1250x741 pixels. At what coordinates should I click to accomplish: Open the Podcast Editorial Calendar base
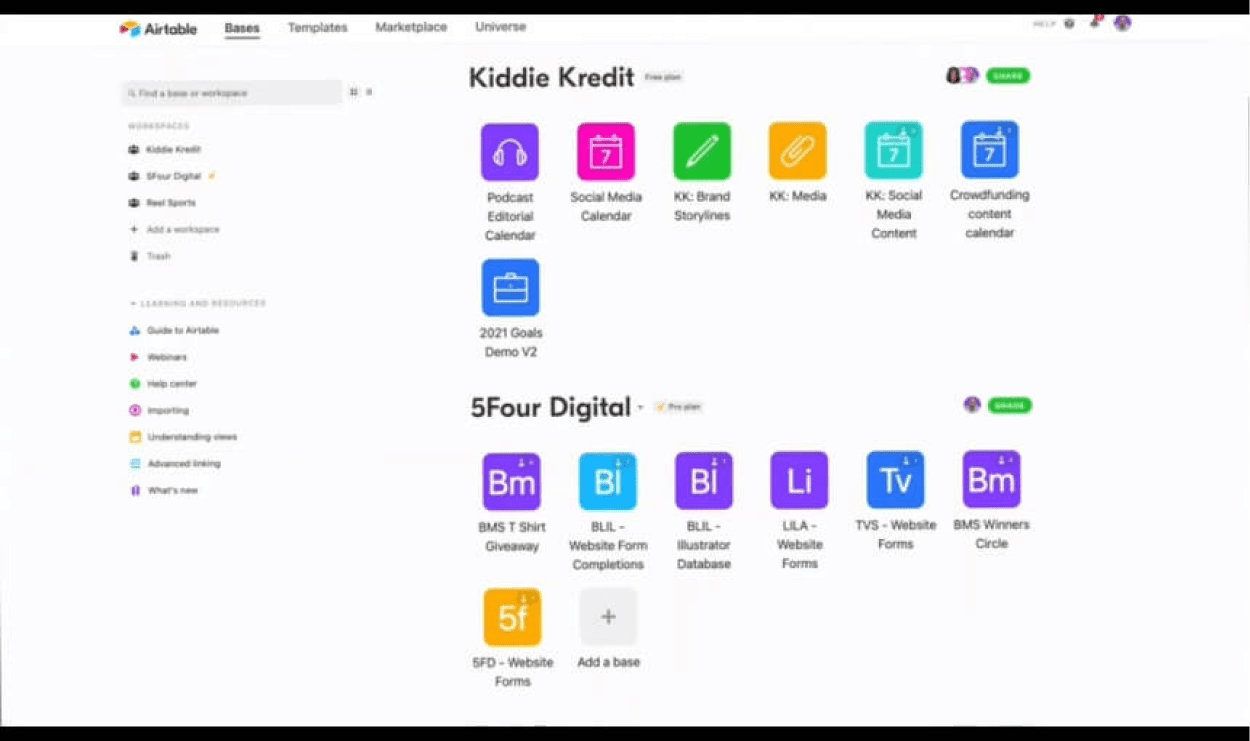pyautogui.click(x=510, y=153)
